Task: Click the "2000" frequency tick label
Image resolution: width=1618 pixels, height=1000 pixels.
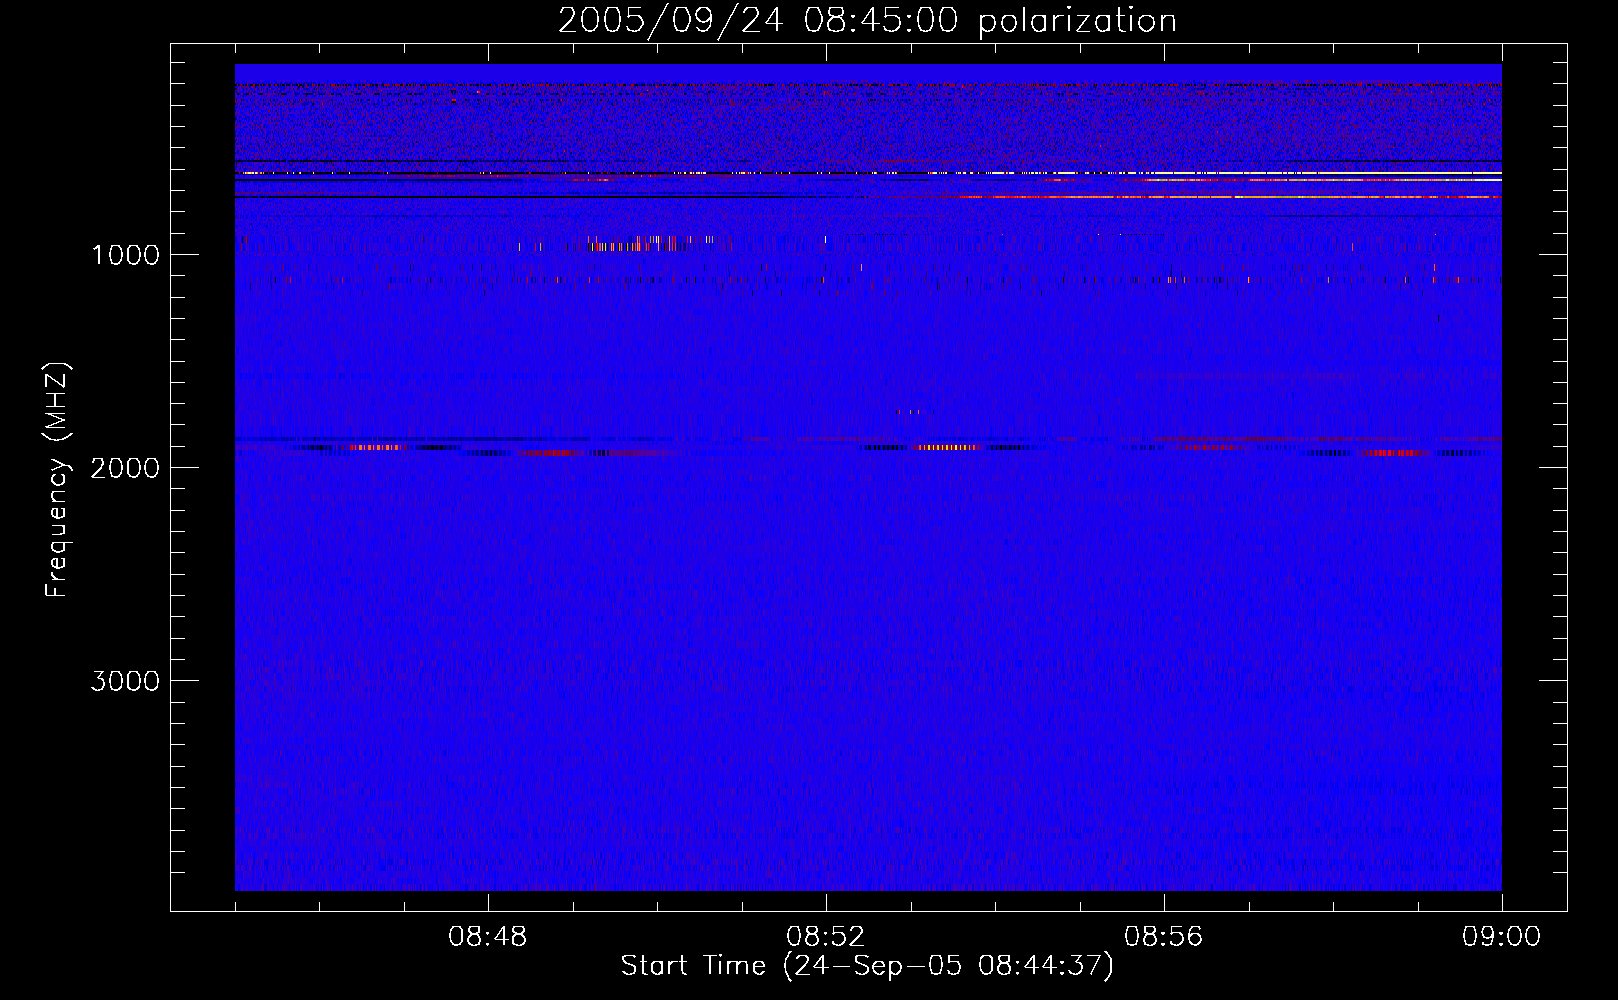Action: tap(125, 468)
